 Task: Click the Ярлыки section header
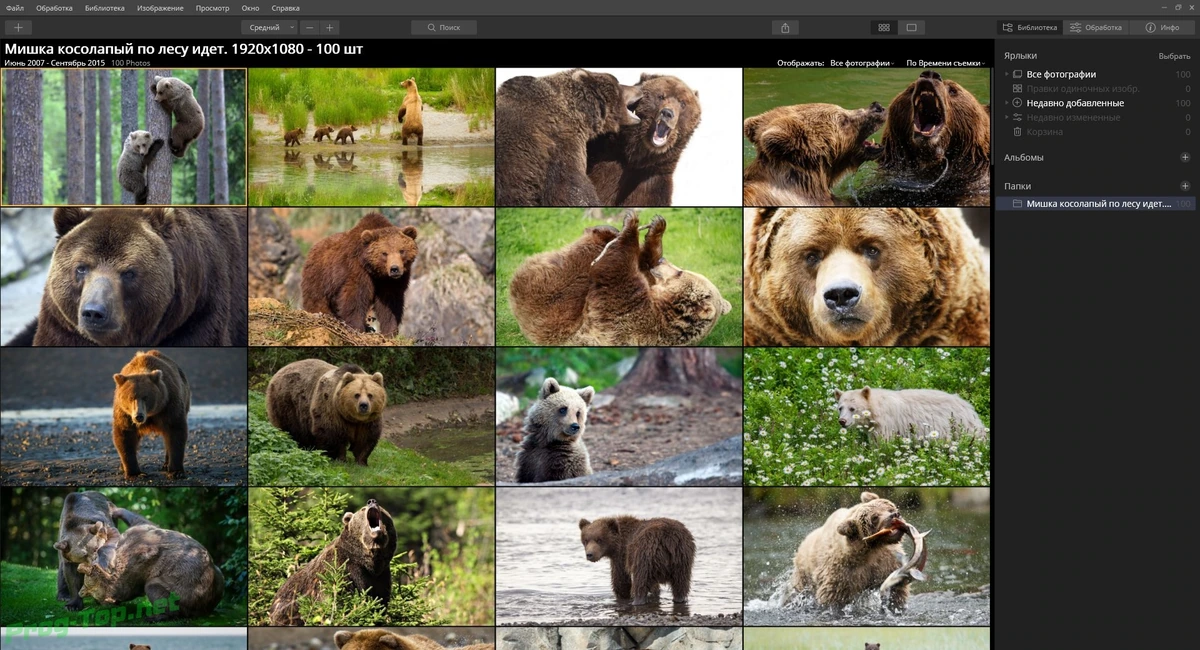[x=1020, y=56]
